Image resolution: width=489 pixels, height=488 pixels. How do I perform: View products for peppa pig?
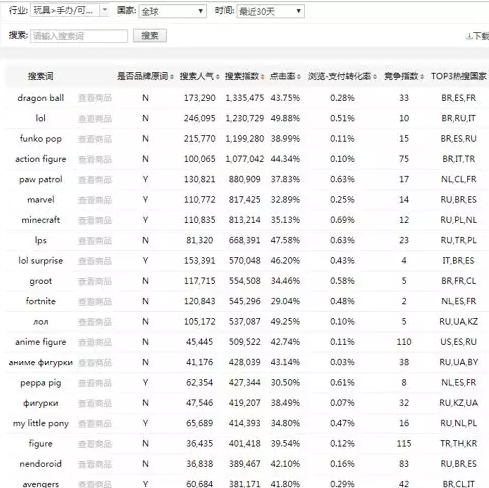(x=95, y=383)
